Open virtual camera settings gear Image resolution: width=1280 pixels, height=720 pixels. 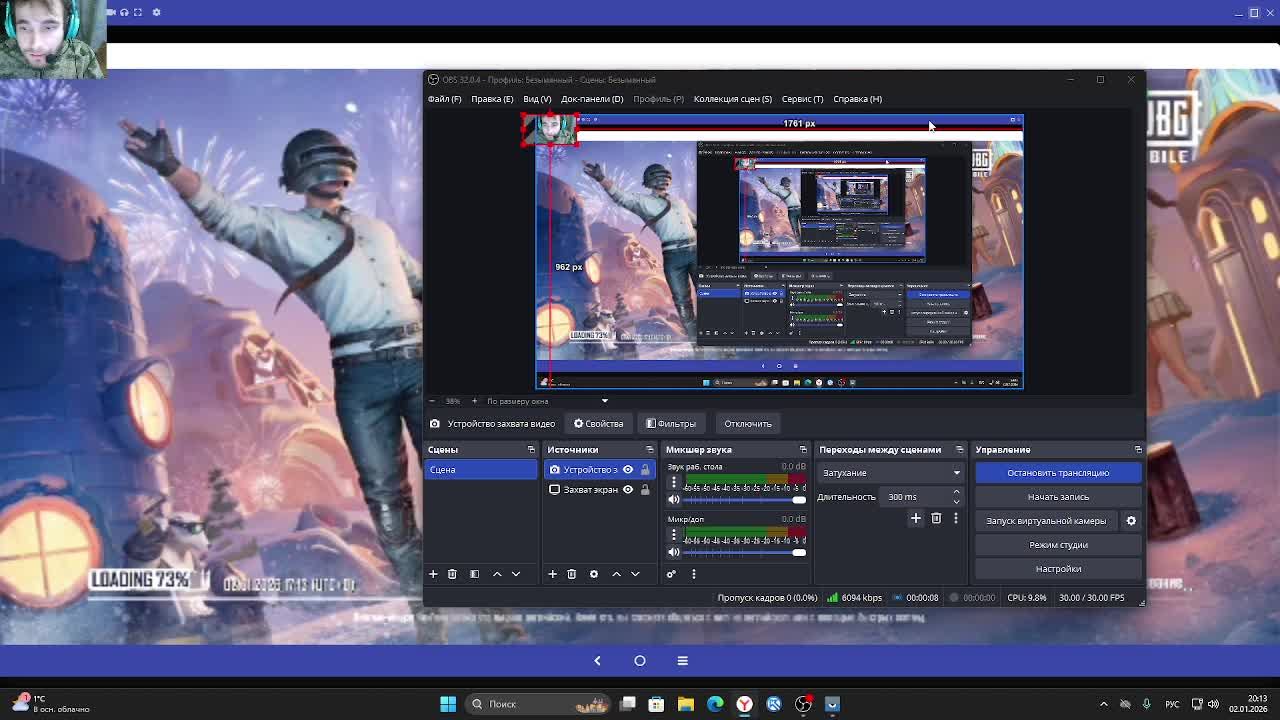tap(1131, 521)
